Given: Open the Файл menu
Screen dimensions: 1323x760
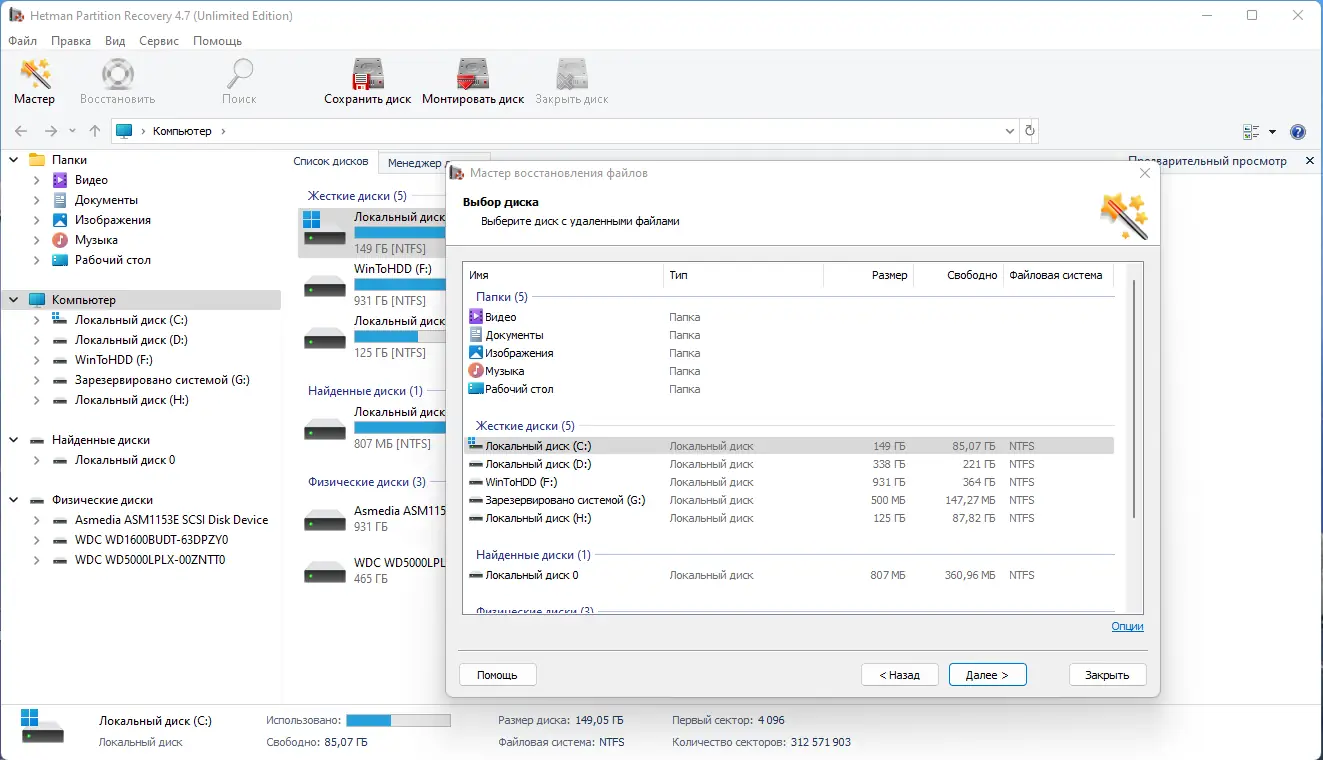Looking at the screenshot, I should coord(22,41).
